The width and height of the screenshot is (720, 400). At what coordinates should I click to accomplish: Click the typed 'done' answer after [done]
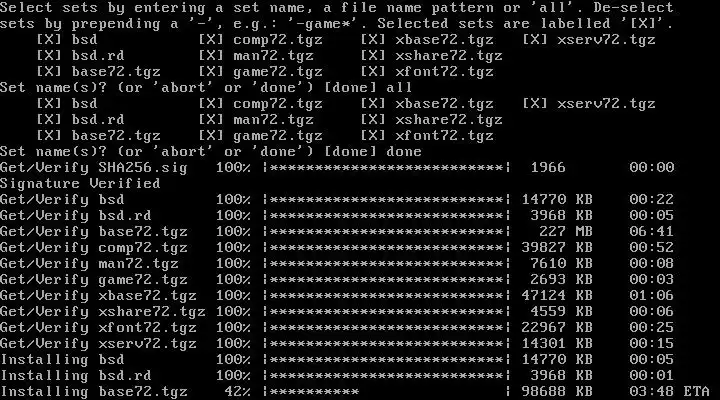tap(404, 152)
